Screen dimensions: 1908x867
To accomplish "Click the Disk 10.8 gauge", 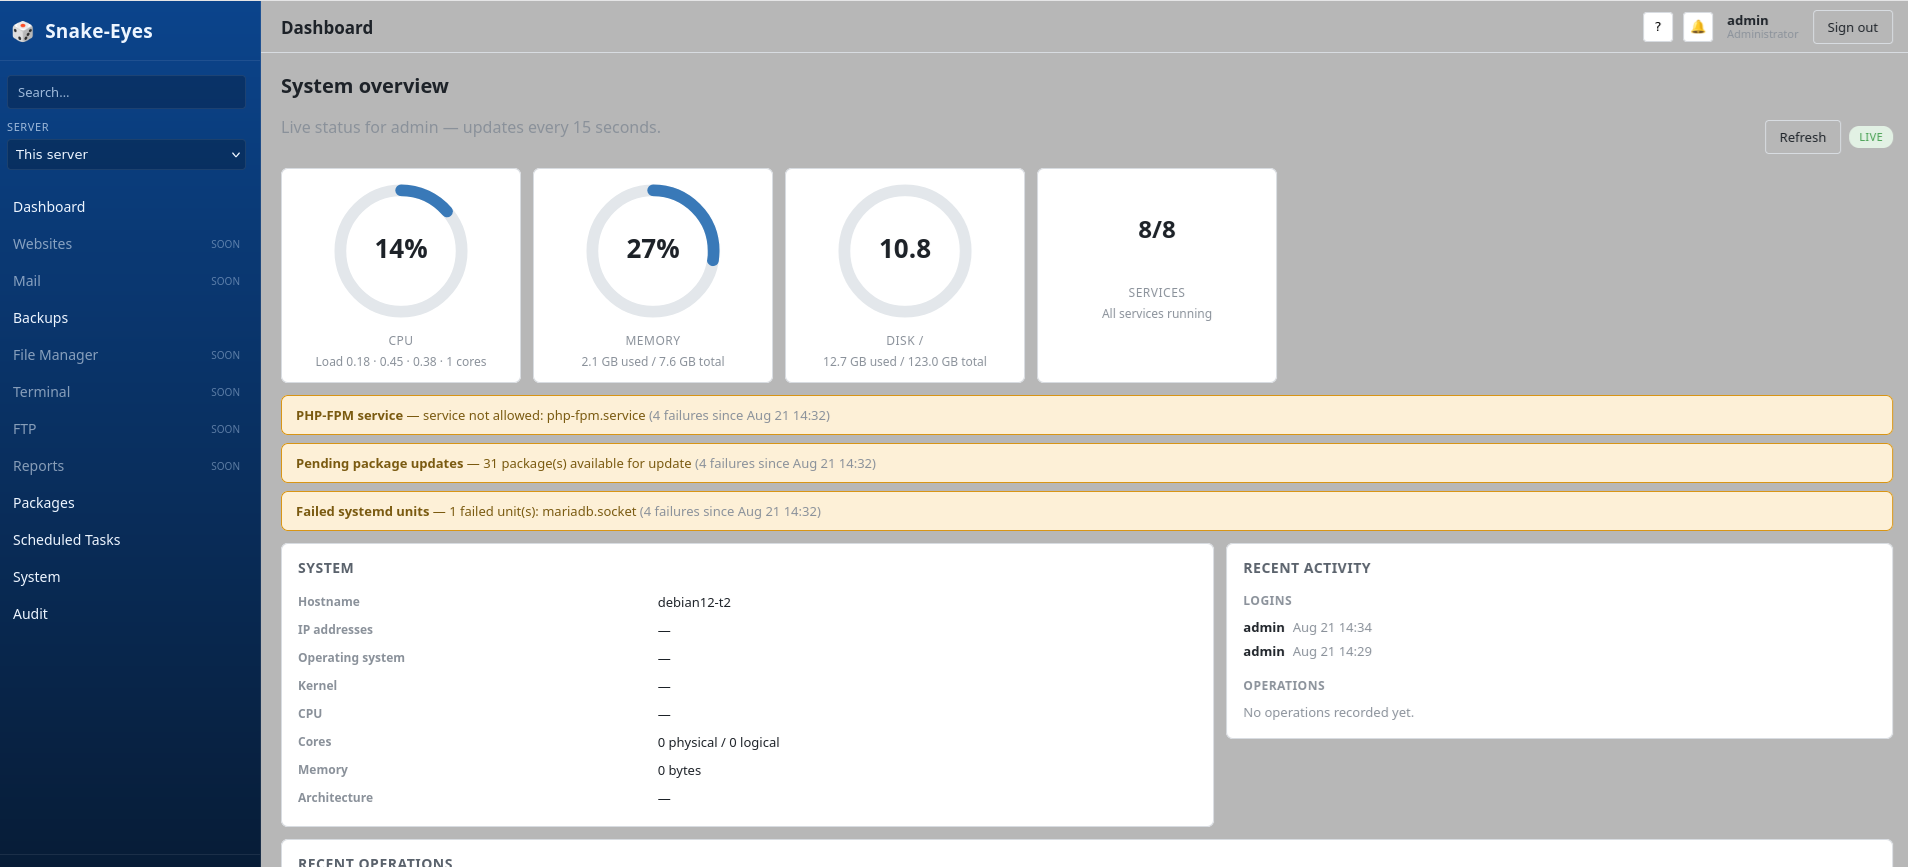I will tap(905, 250).
